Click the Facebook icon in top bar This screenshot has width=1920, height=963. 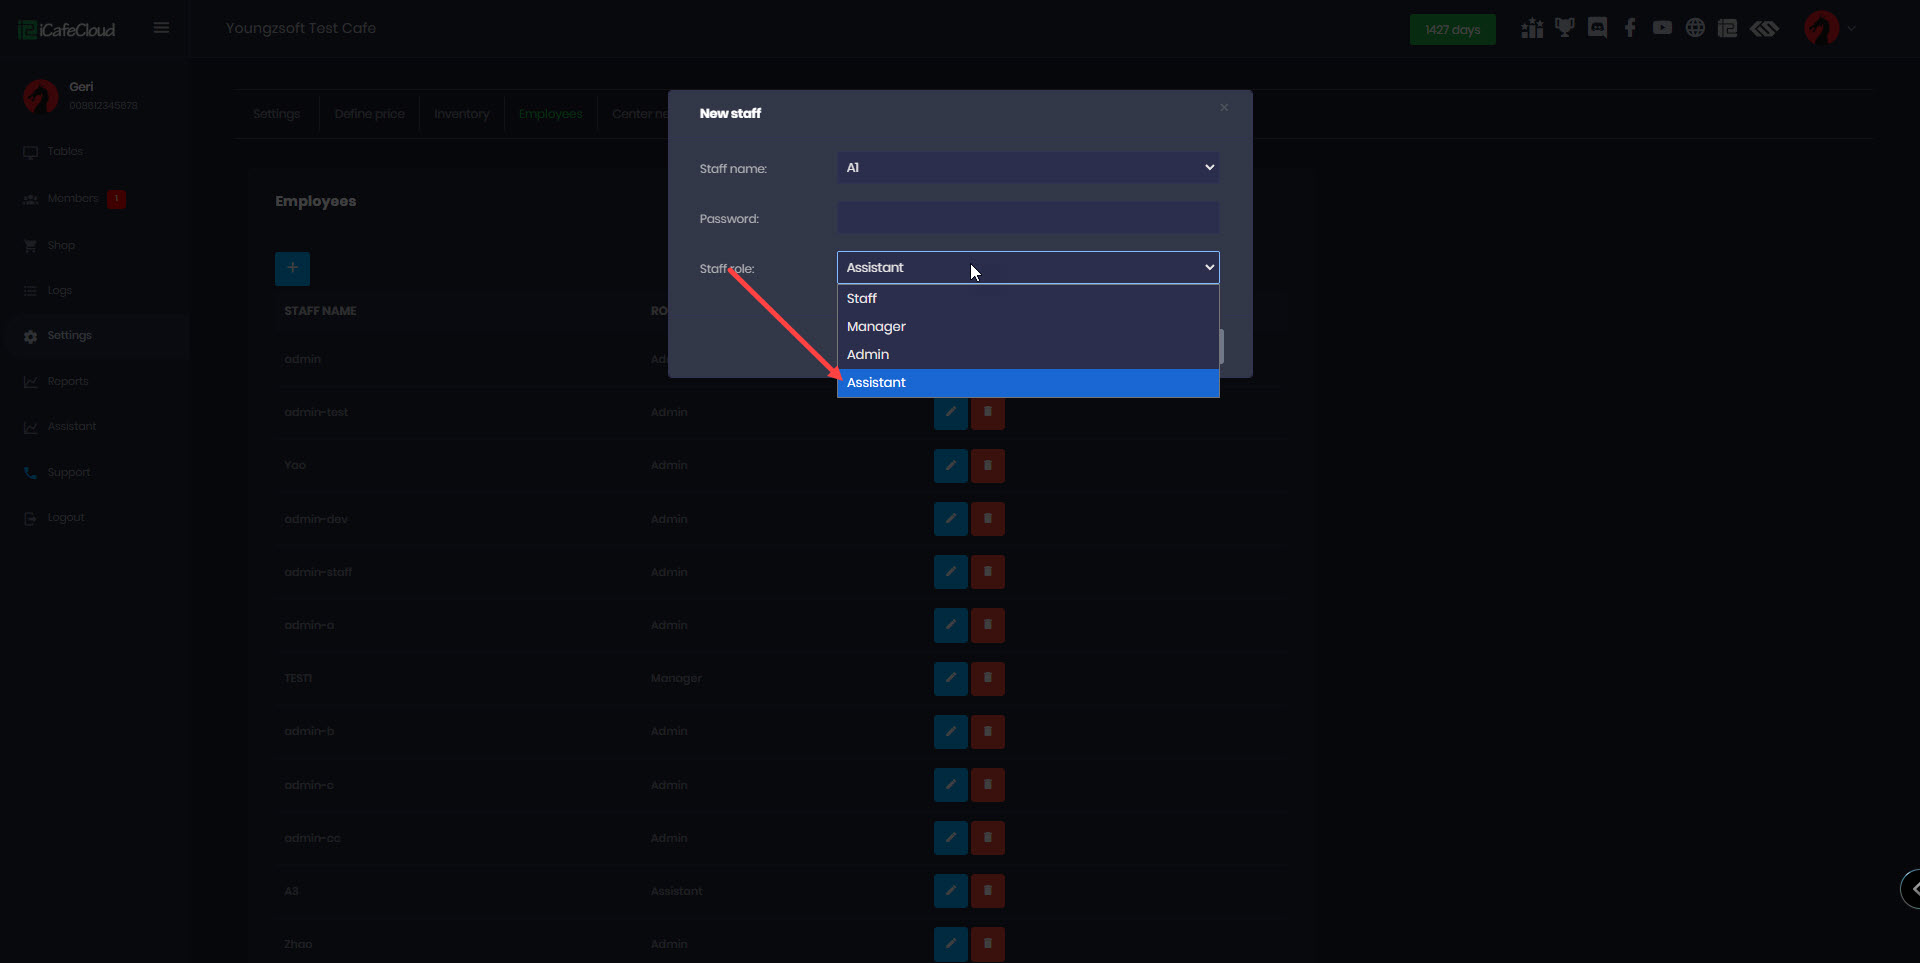1630,28
